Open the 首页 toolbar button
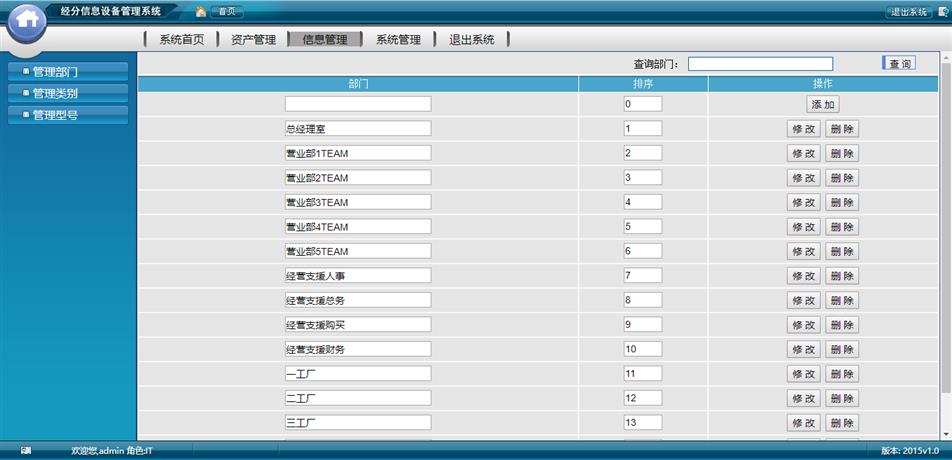The height and width of the screenshot is (460, 952). (x=226, y=12)
